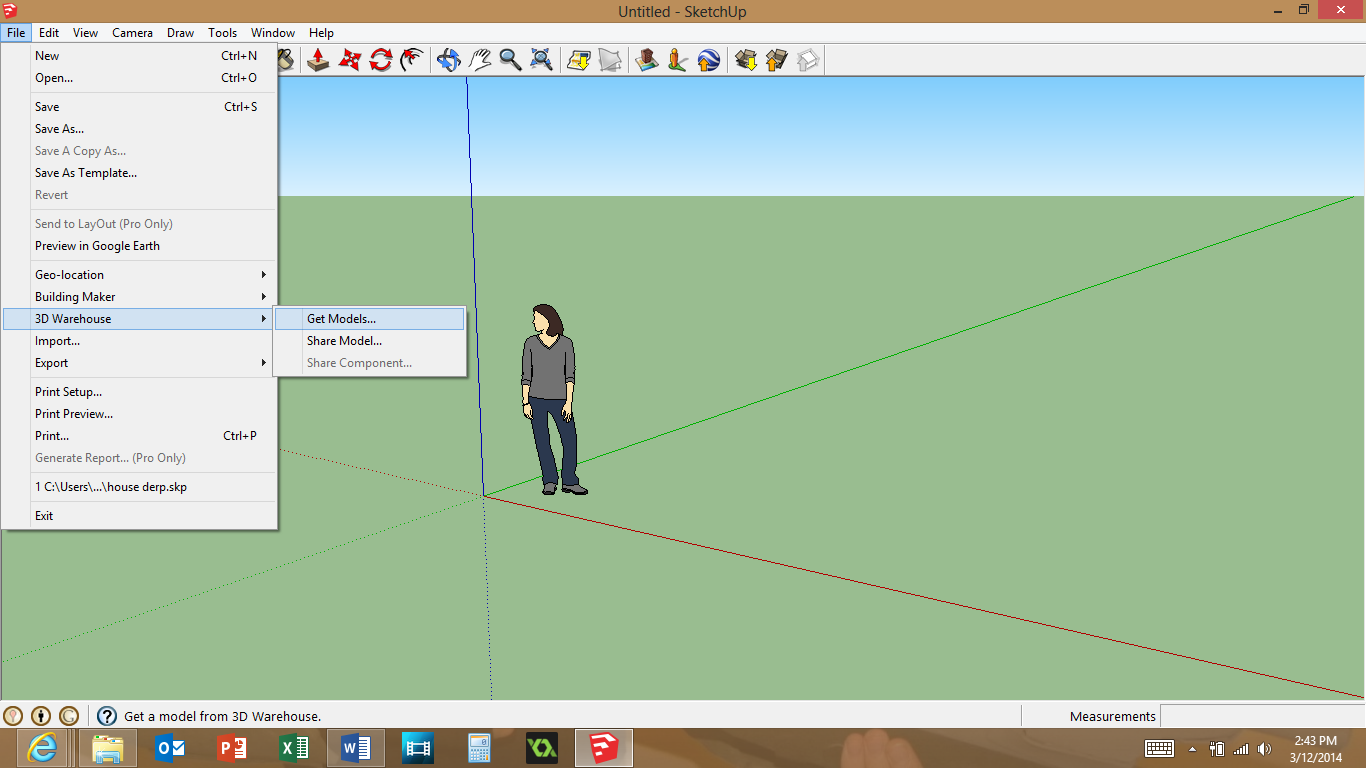Open the Edit menu
The height and width of the screenshot is (768, 1366).
tap(49, 33)
